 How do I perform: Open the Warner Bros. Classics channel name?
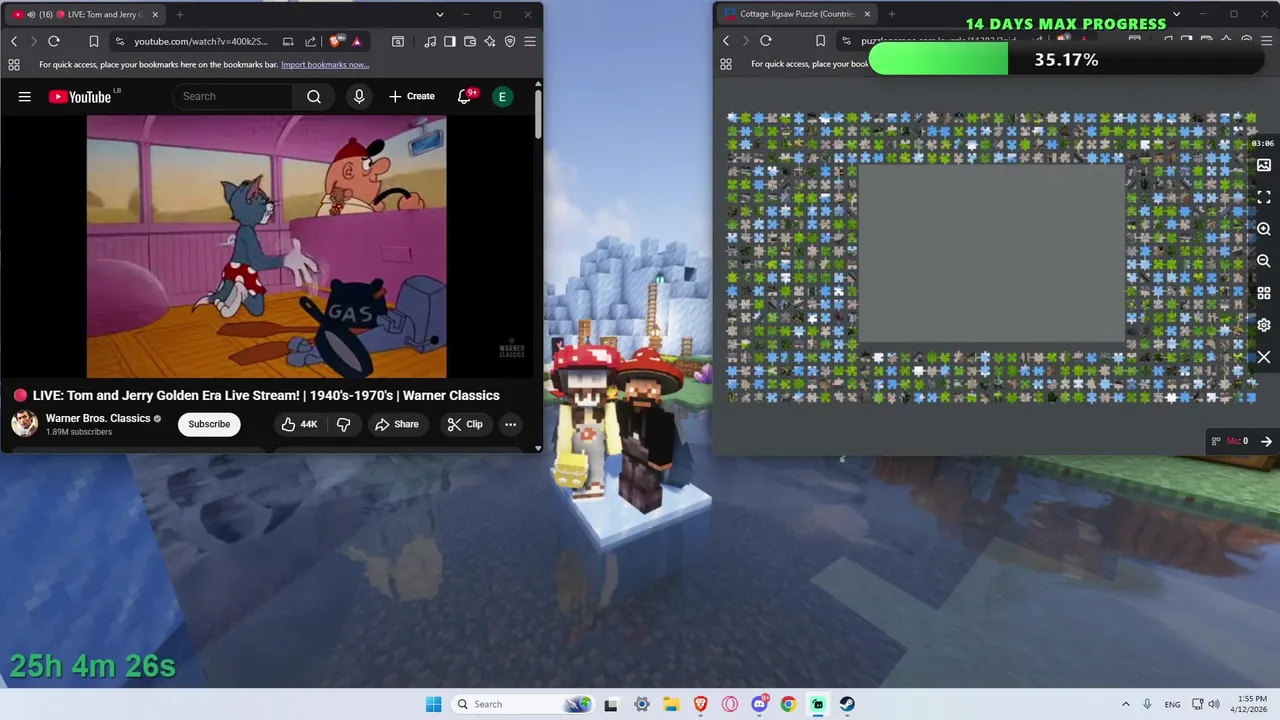tap(98, 418)
